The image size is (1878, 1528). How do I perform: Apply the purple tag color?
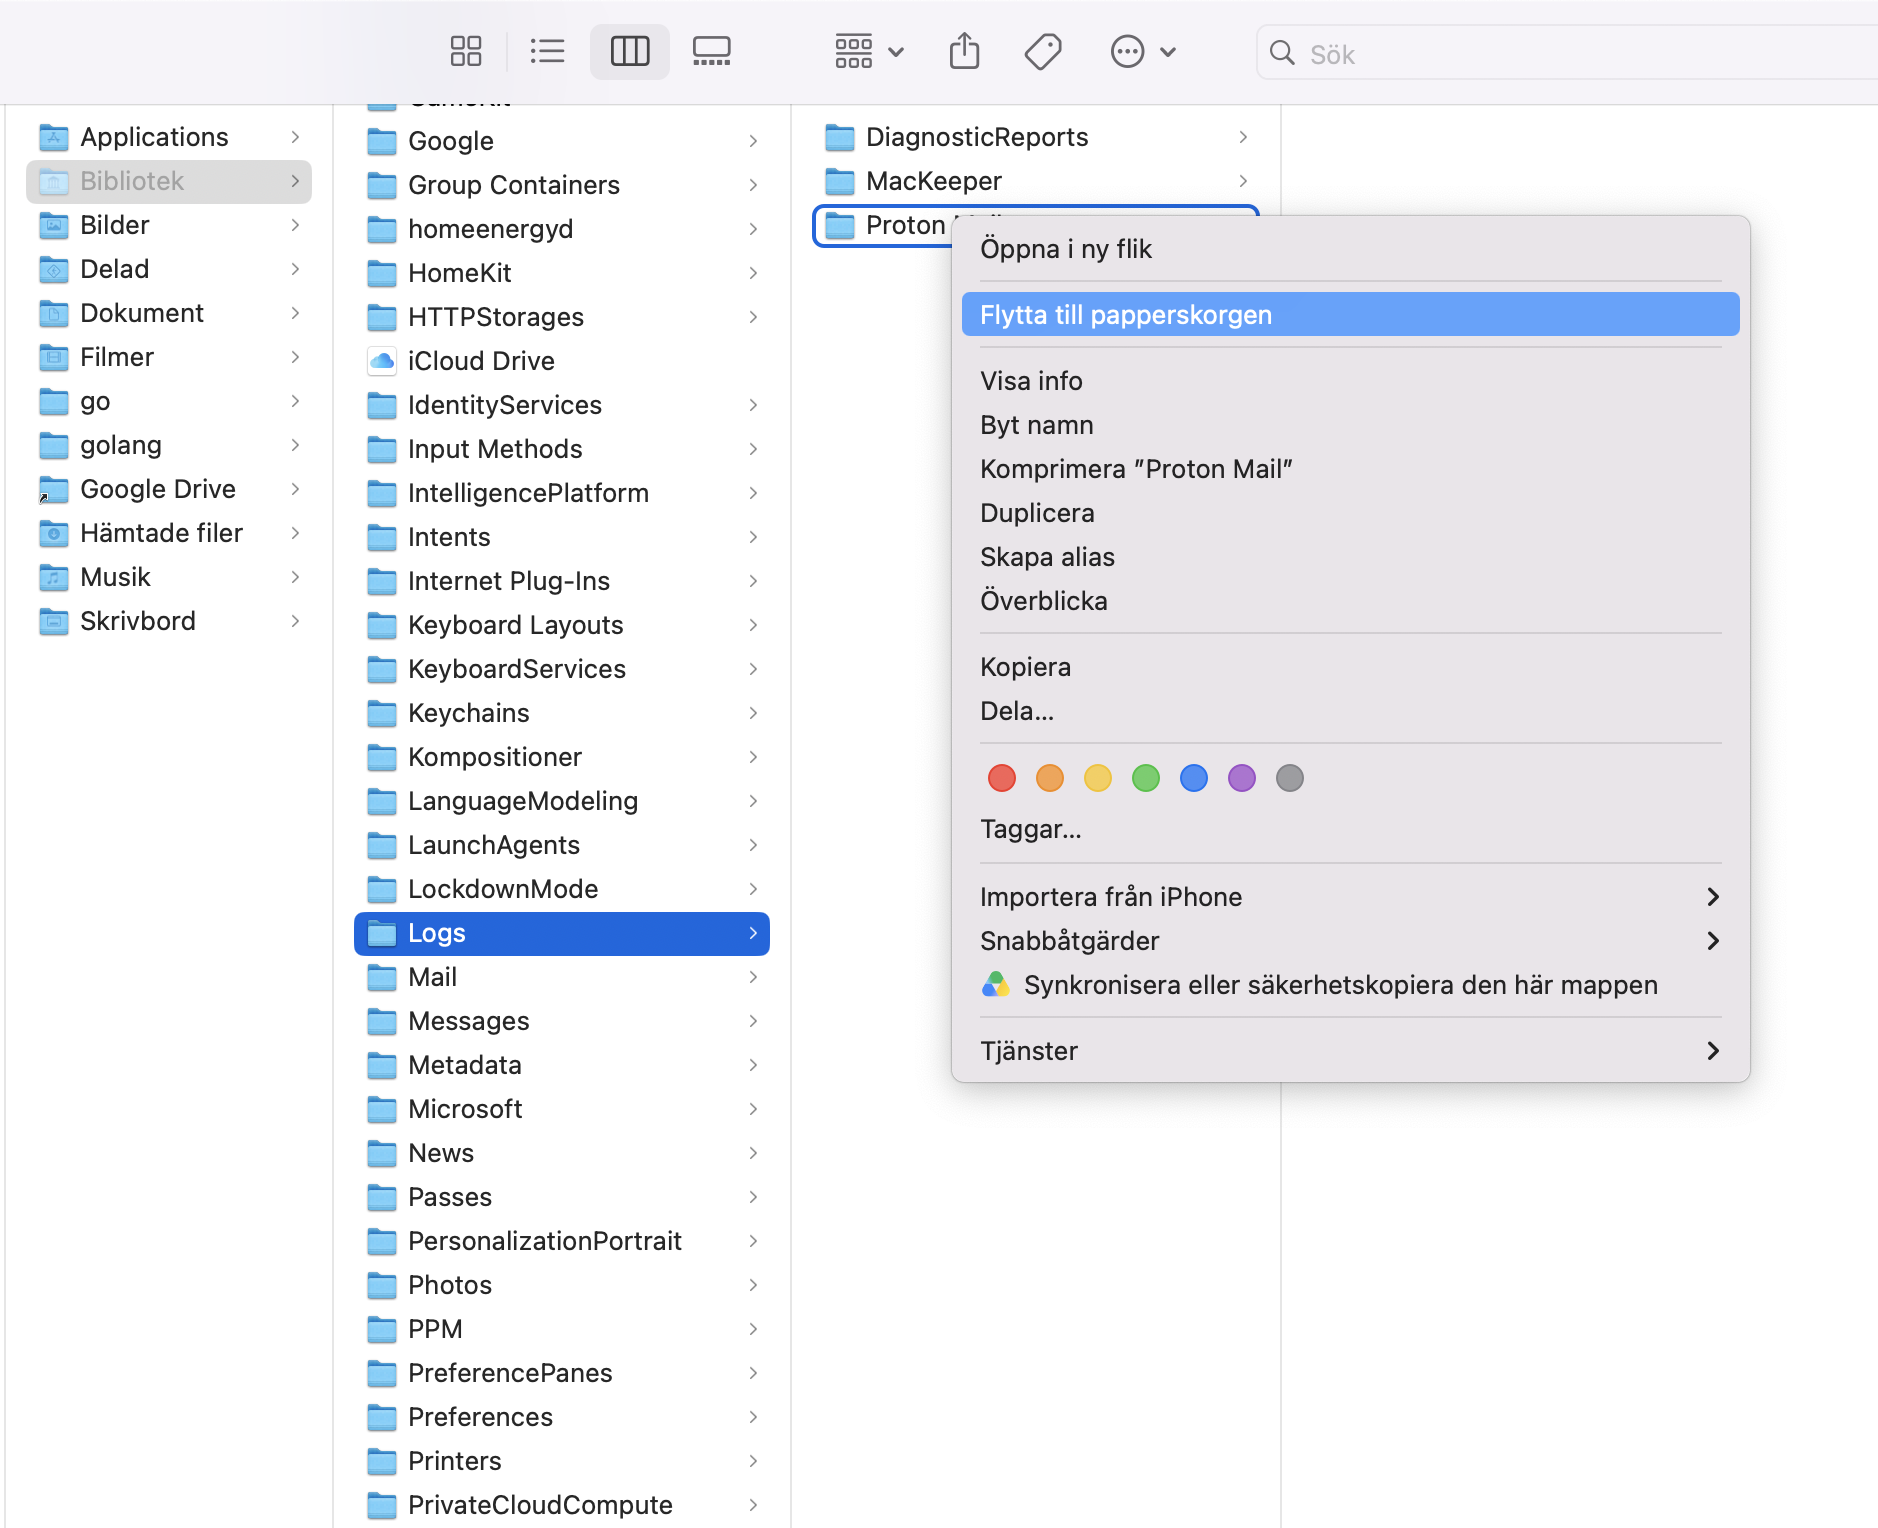point(1242,778)
